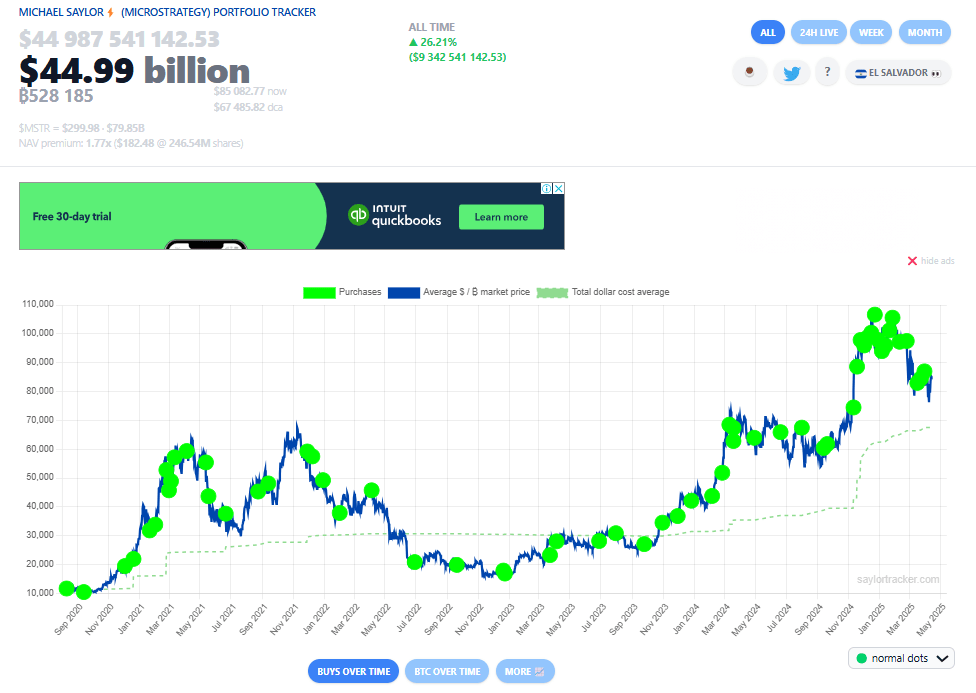Open Michael Saylor portfolio tracker title

click(167, 12)
